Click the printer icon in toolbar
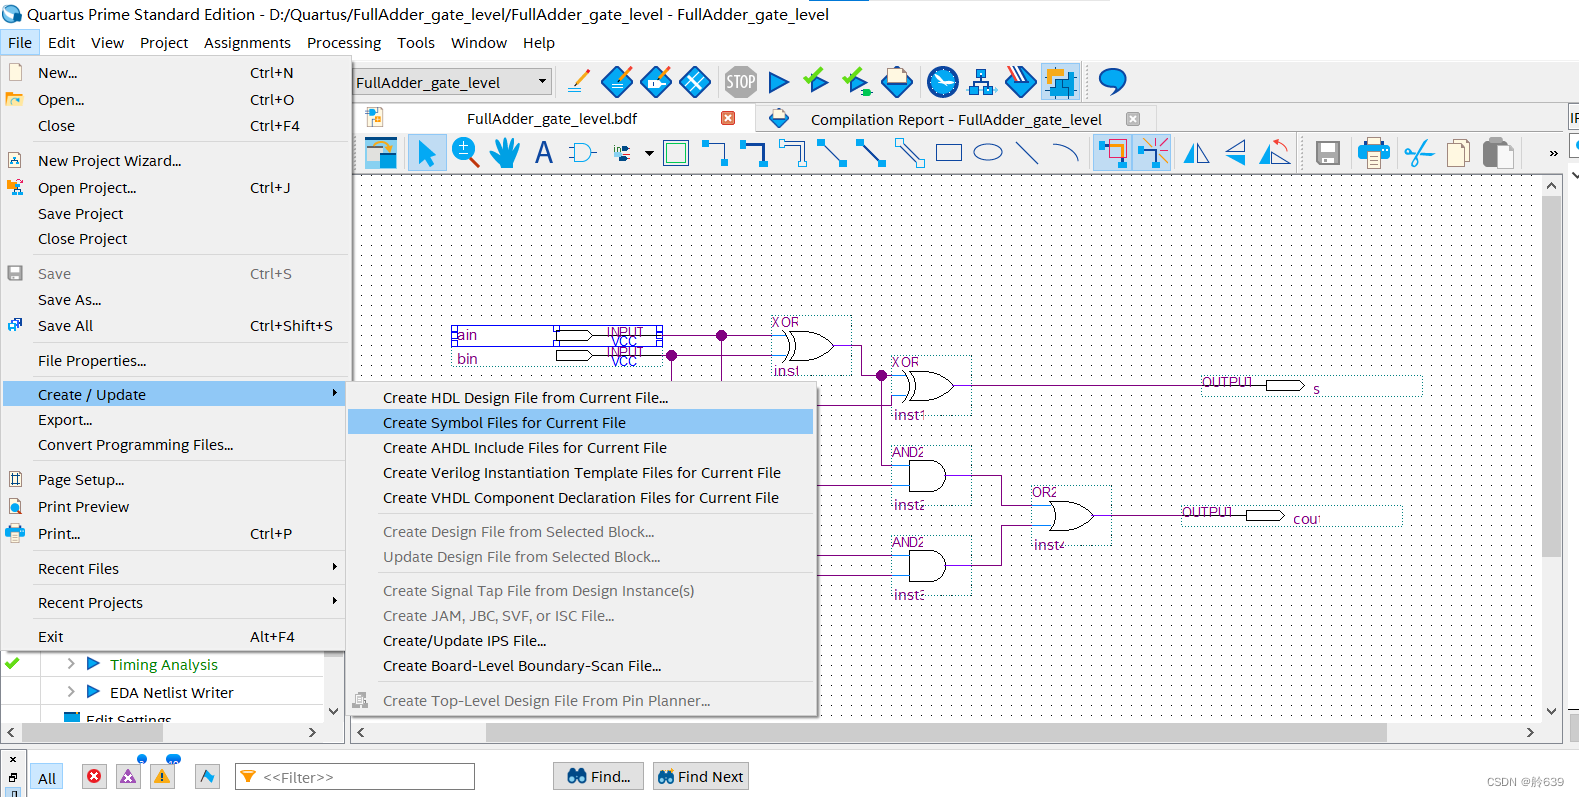The width and height of the screenshot is (1579, 797). click(x=1373, y=153)
